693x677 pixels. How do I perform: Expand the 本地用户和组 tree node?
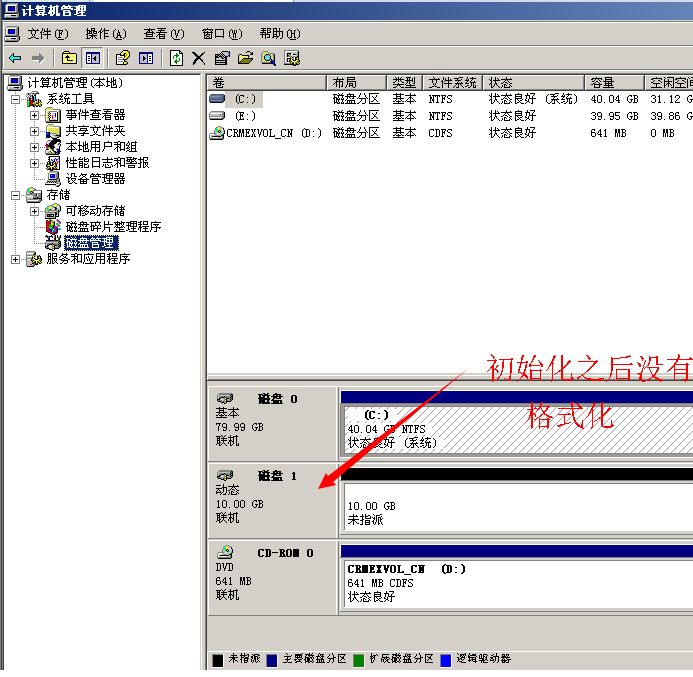[x=34, y=147]
